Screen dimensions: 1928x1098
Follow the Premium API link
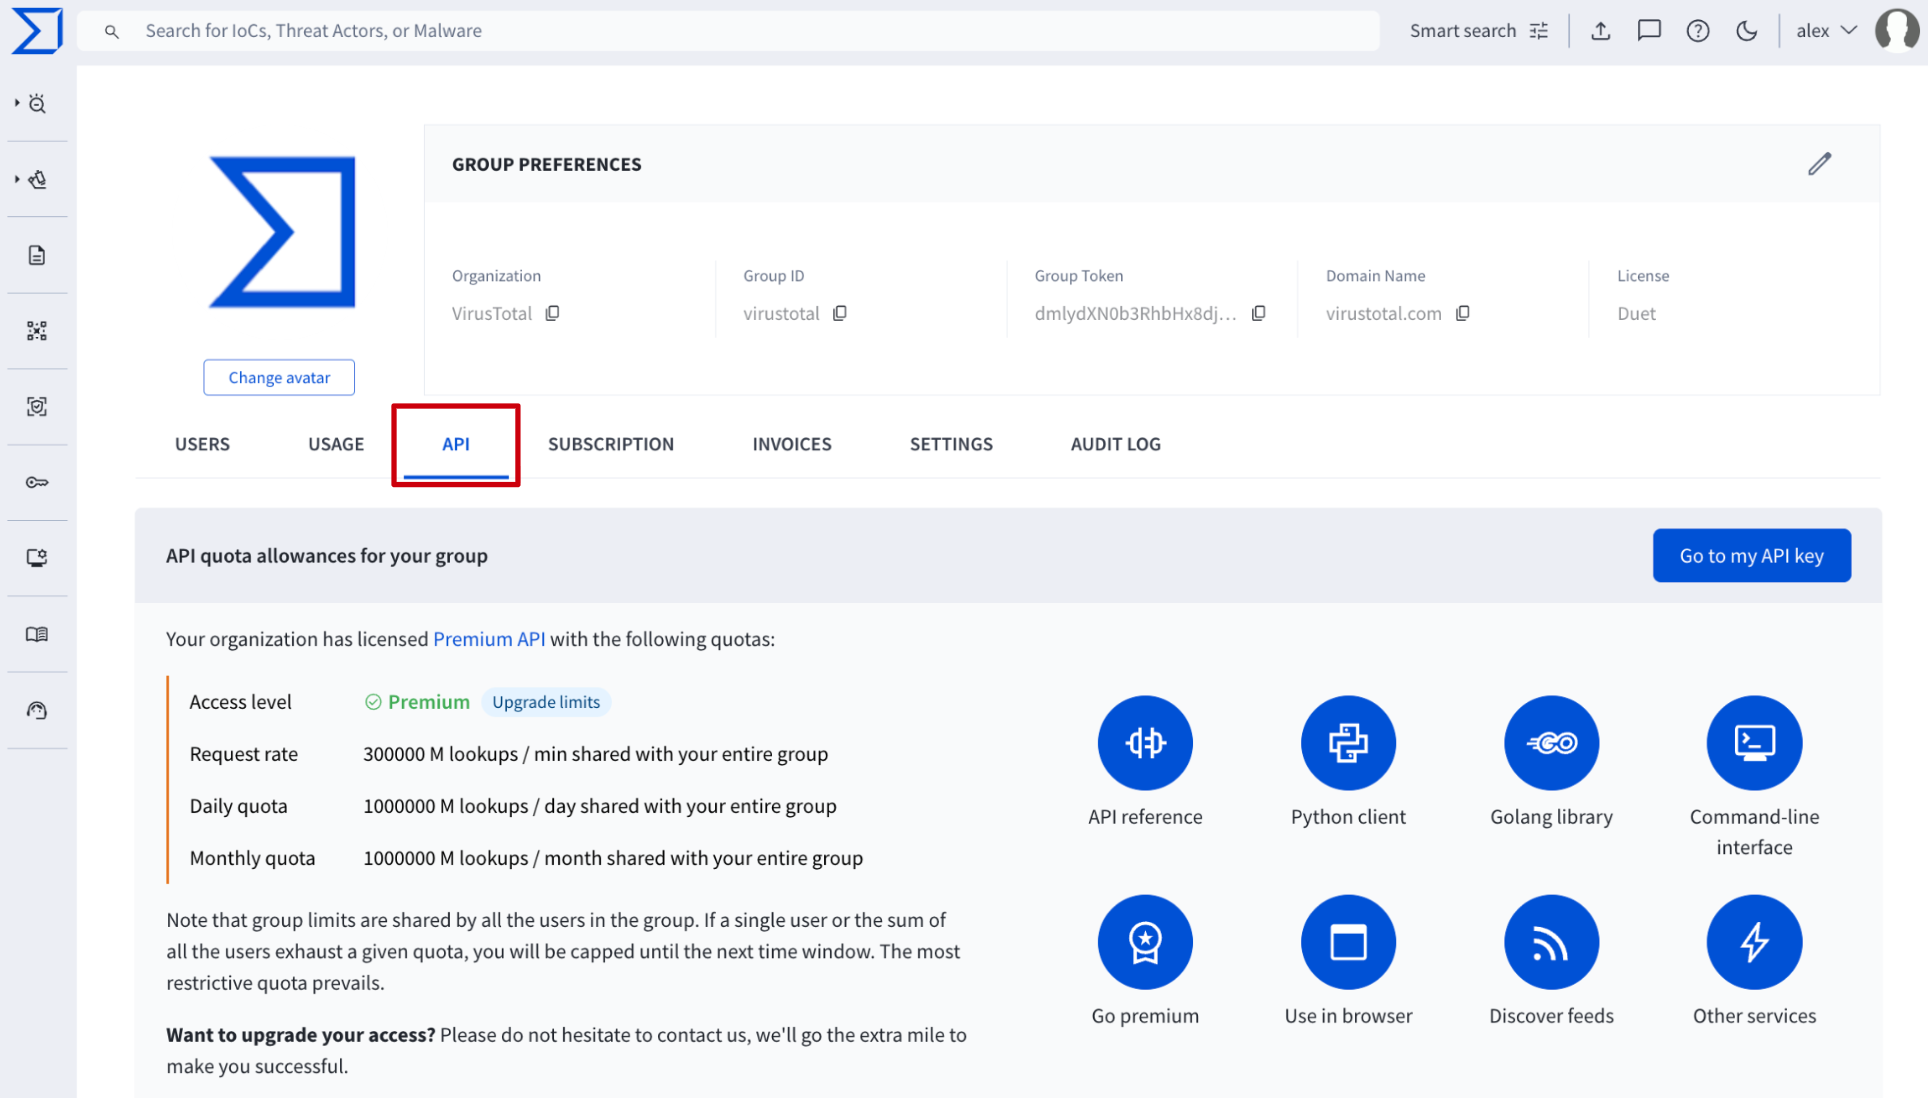pos(489,639)
